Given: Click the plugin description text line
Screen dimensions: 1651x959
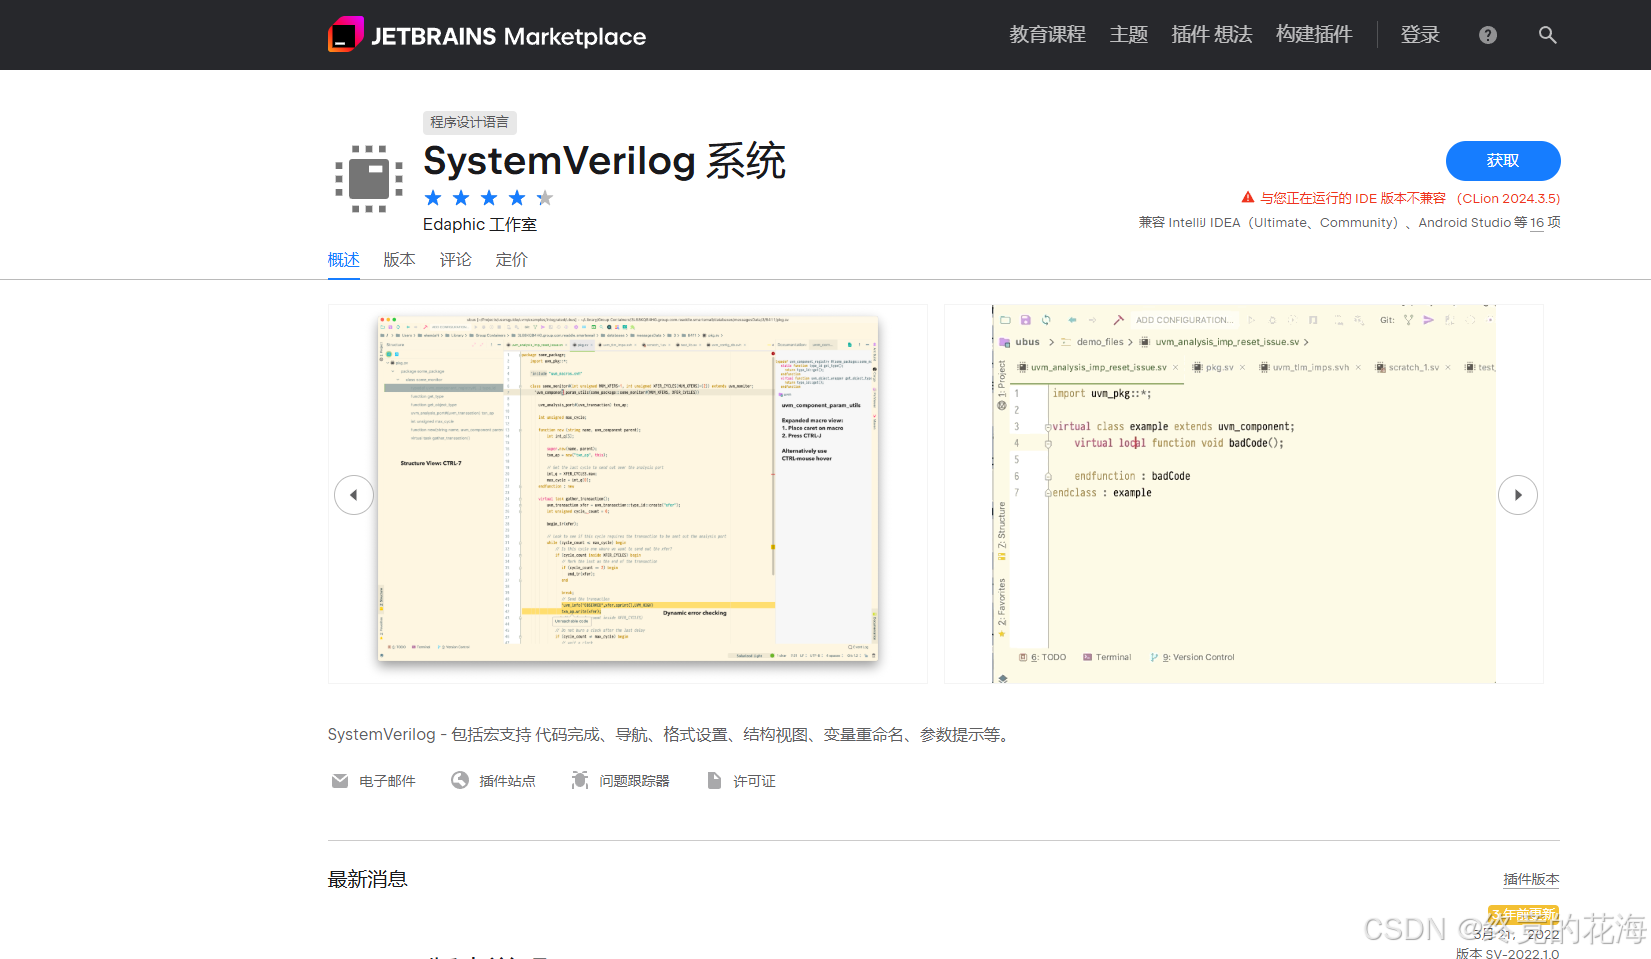Looking at the screenshot, I should tap(671, 735).
